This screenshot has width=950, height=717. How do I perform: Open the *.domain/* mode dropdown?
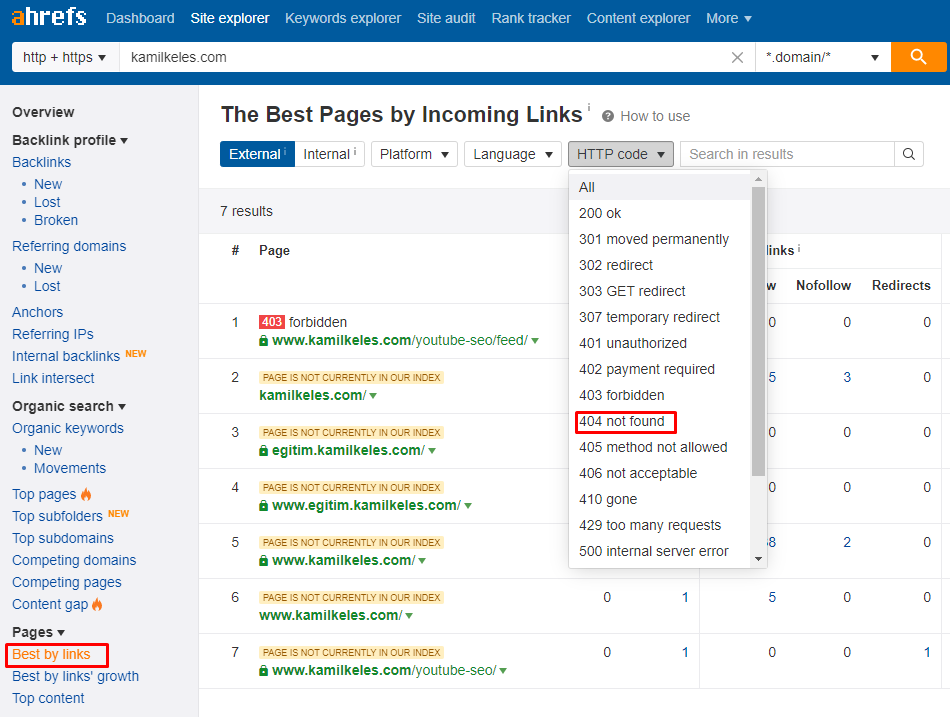tap(823, 57)
